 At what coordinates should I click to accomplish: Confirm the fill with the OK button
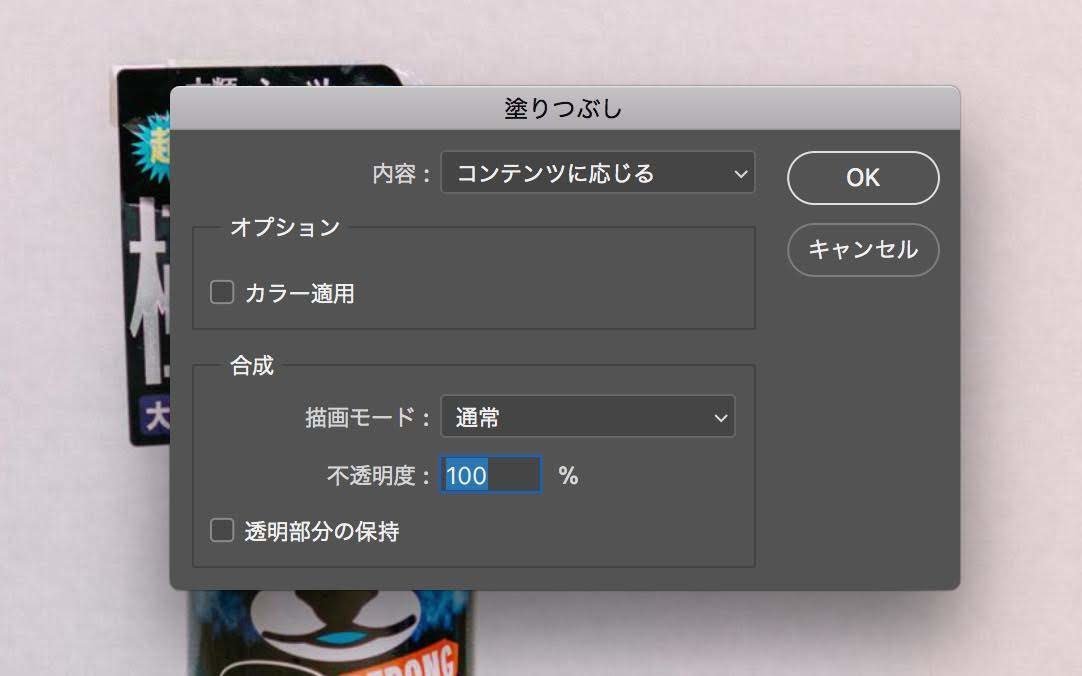[863, 178]
